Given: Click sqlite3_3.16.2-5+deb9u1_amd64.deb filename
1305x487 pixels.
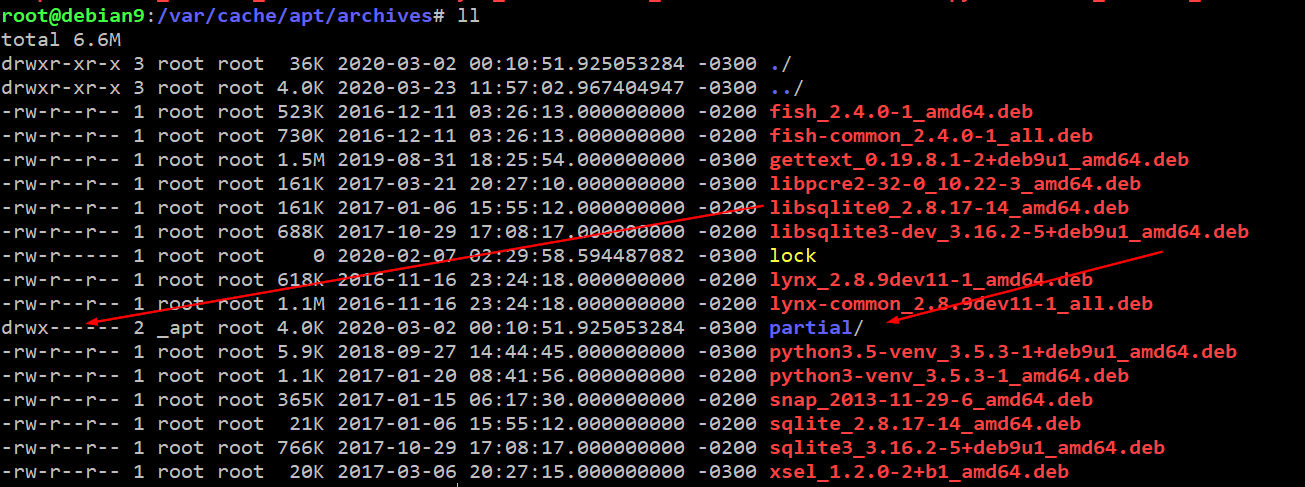Looking at the screenshot, I should [x=967, y=448].
